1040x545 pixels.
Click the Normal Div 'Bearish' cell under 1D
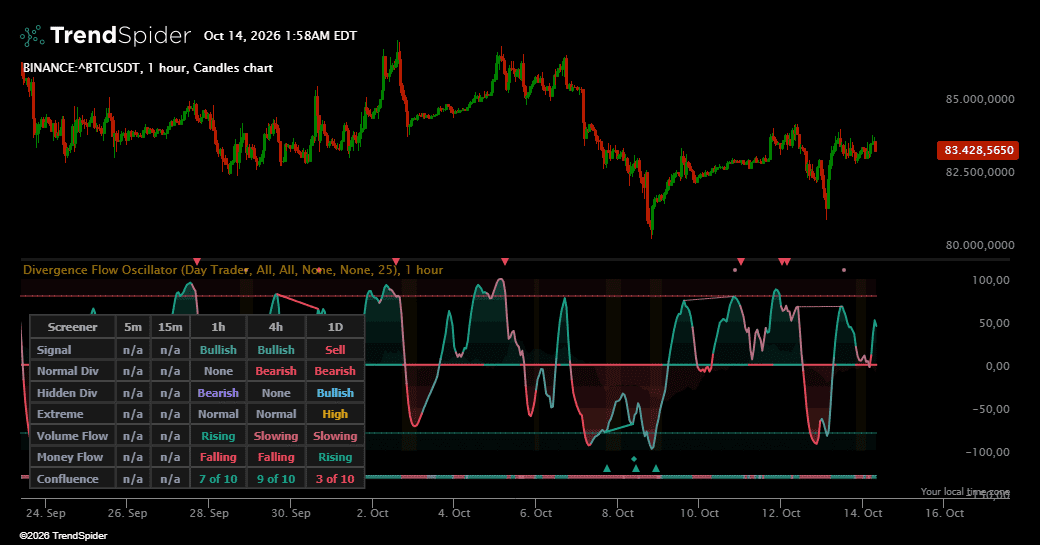335,371
